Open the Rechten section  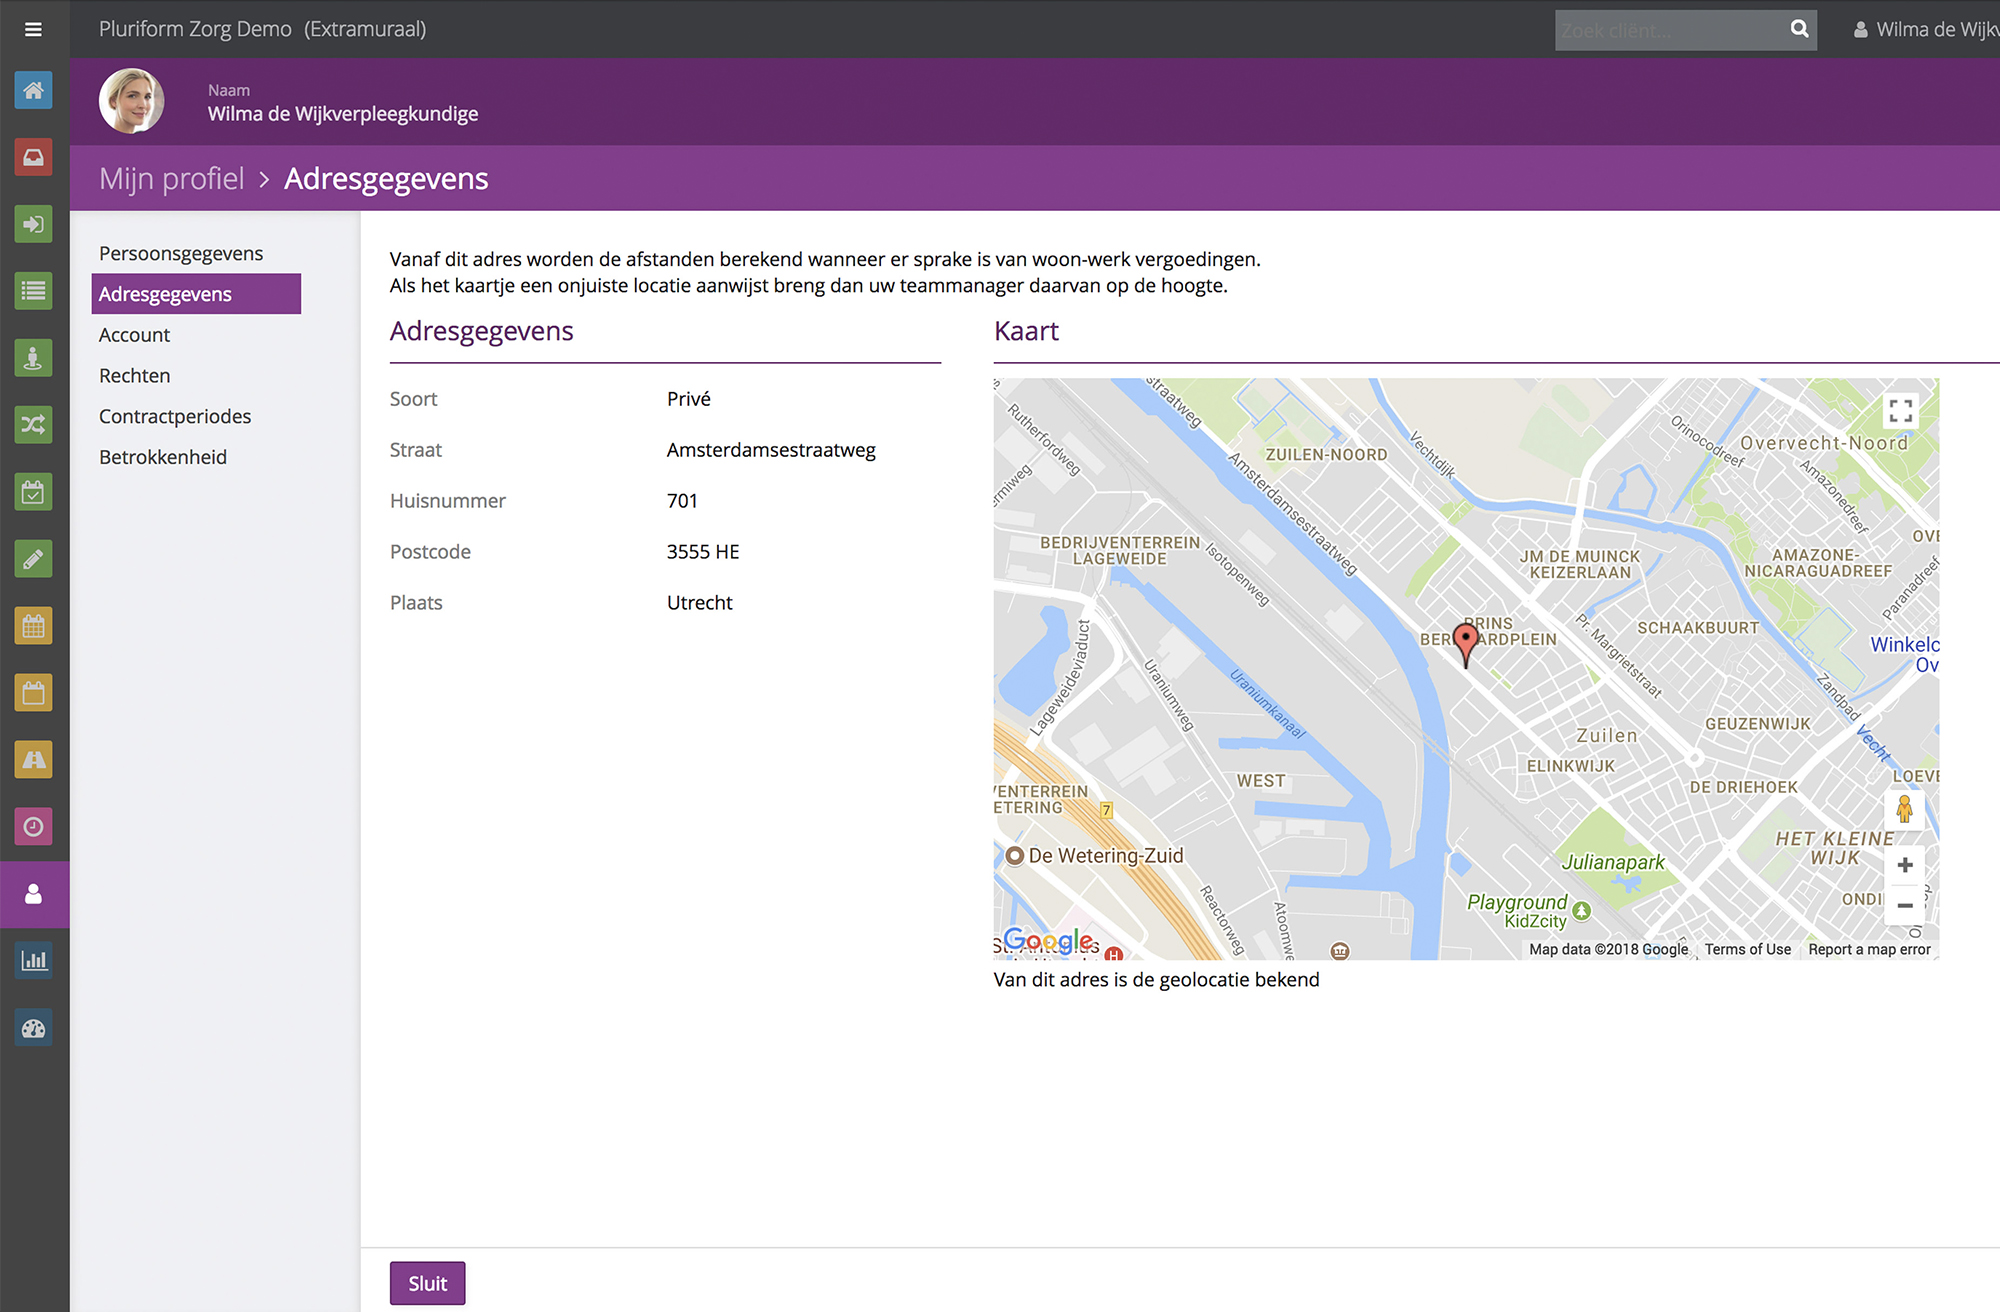pyautogui.click(x=134, y=376)
